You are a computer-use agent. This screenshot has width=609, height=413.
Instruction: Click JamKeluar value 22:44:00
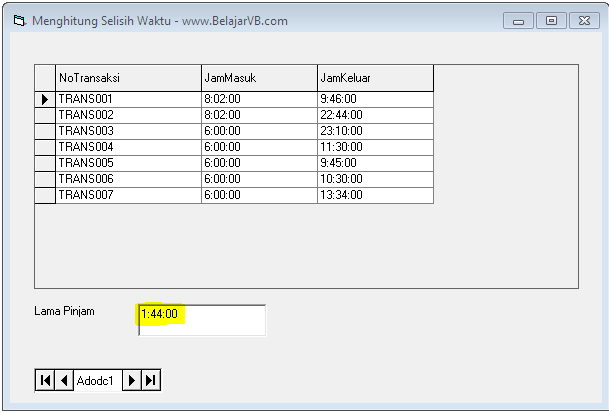click(x=375, y=115)
